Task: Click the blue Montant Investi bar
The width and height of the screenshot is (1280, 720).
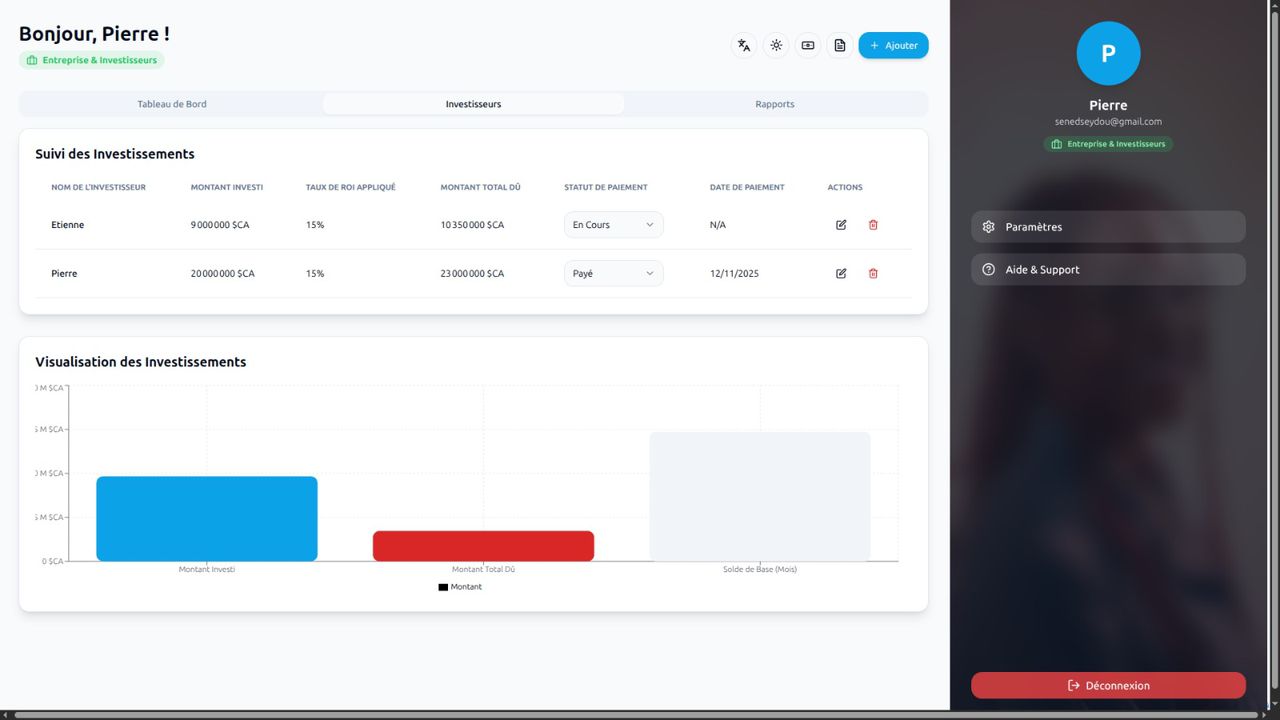Action: click(x=207, y=518)
